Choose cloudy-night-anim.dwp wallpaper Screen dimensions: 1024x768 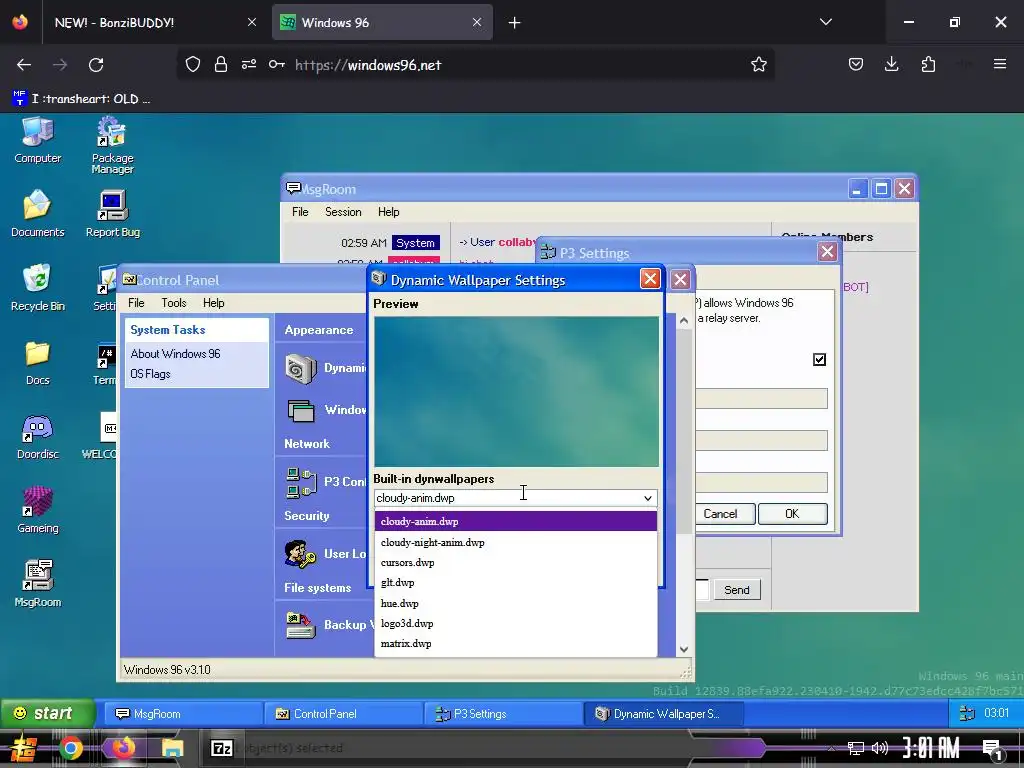pos(515,542)
